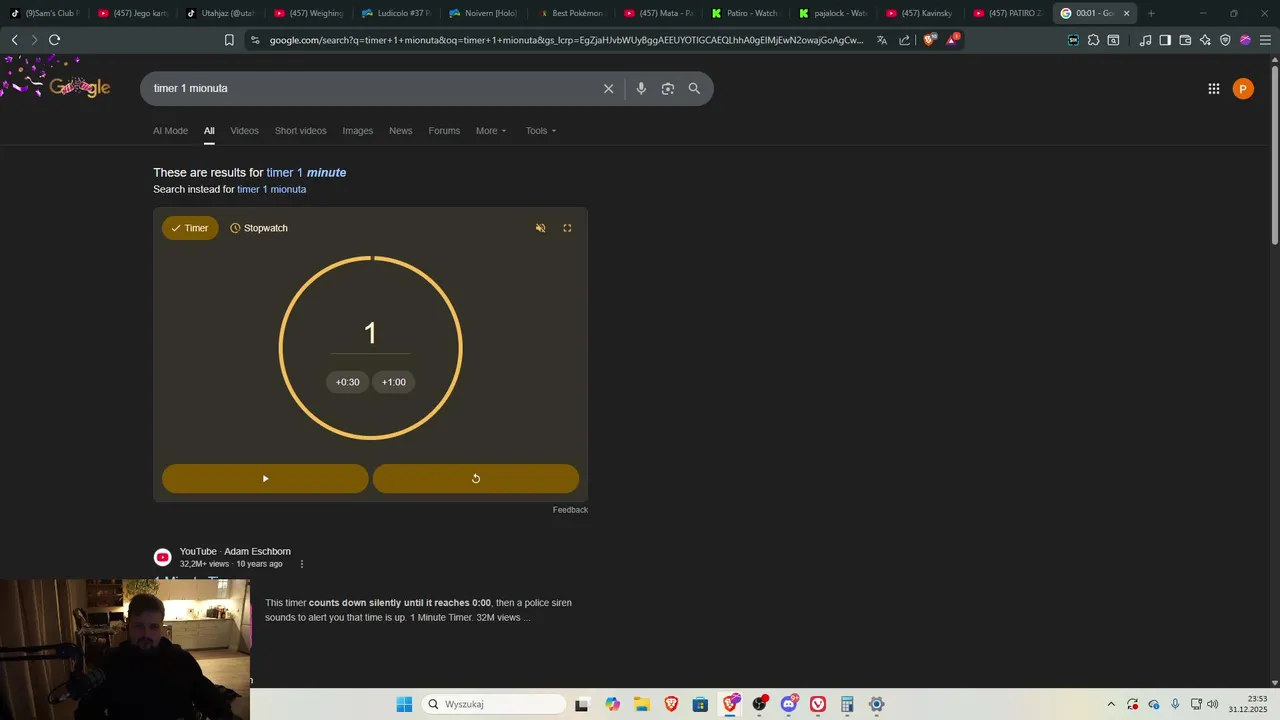Open File Explorer from the taskbar
Screen dimensions: 1280x720
pyautogui.click(x=641, y=704)
